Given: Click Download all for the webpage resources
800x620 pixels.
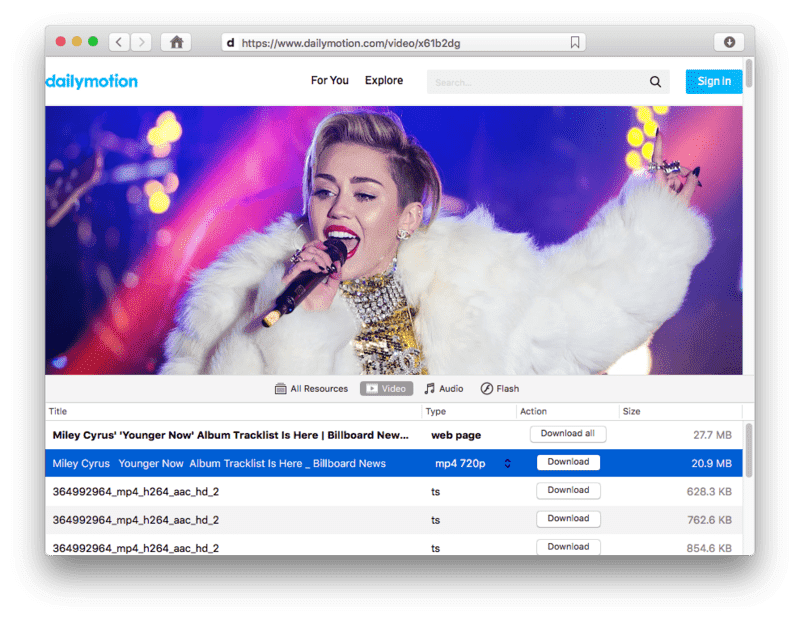Looking at the screenshot, I should coord(567,433).
